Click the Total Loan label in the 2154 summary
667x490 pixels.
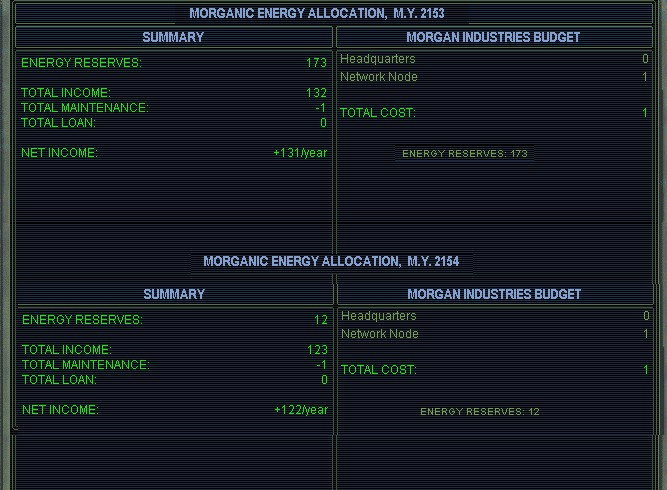pos(59,380)
